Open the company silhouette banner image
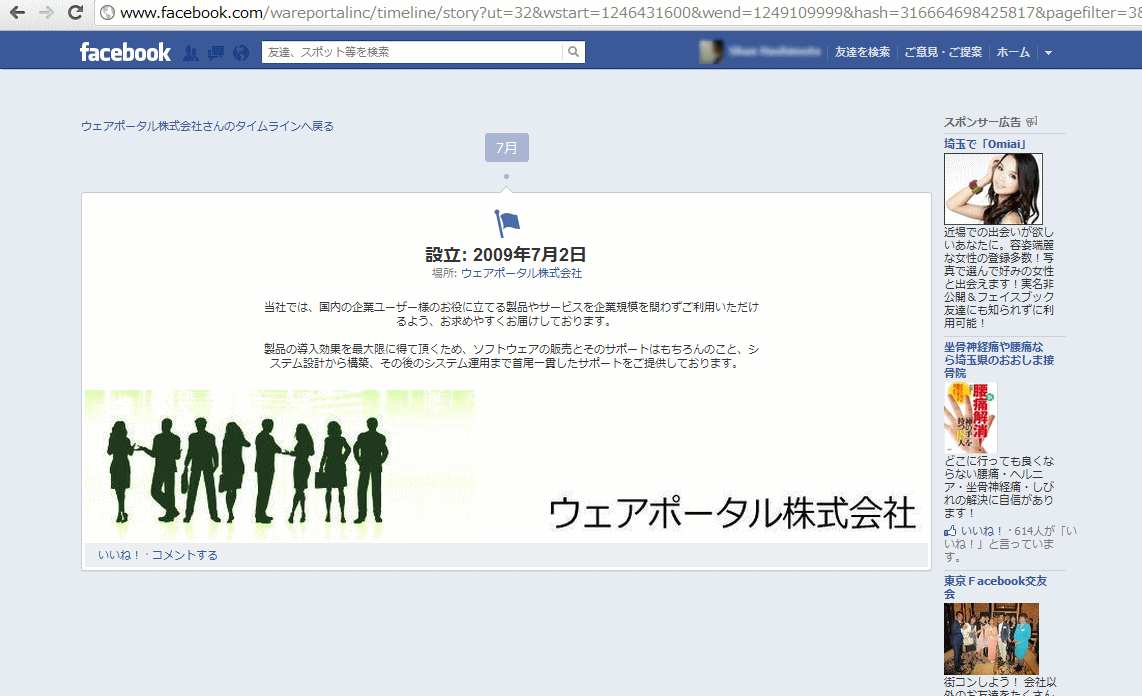 (506, 466)
